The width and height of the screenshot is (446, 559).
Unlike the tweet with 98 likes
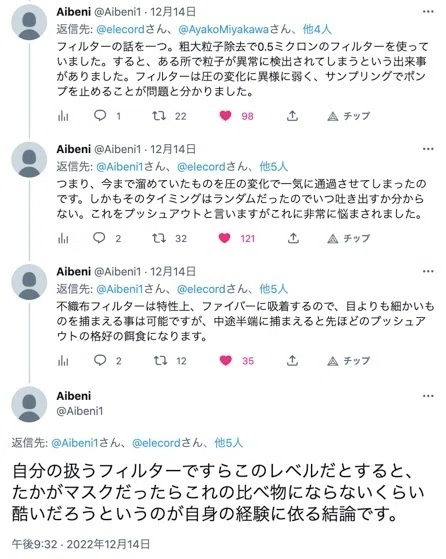pos(225,116)
